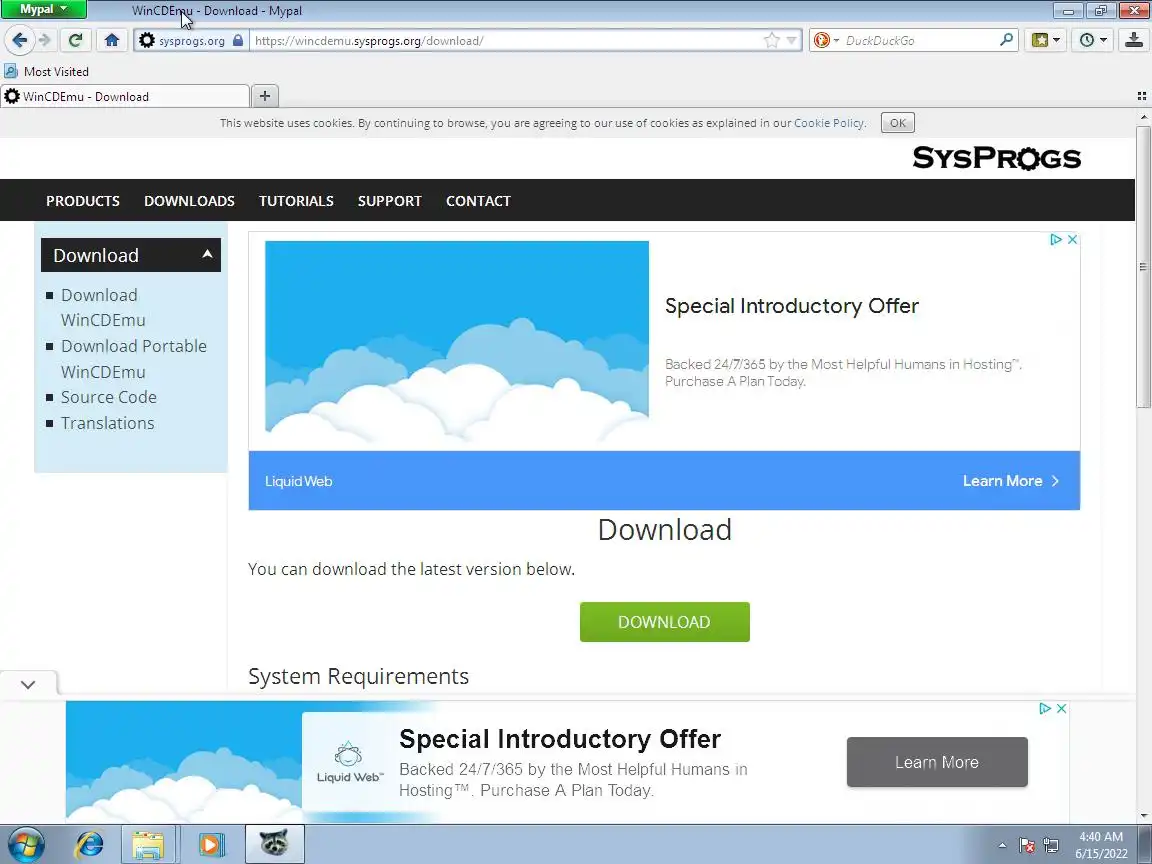Viewport: 1152px width, 864px height.
Task: Open the DOWNLOADS menu
Action: [190, 201]
